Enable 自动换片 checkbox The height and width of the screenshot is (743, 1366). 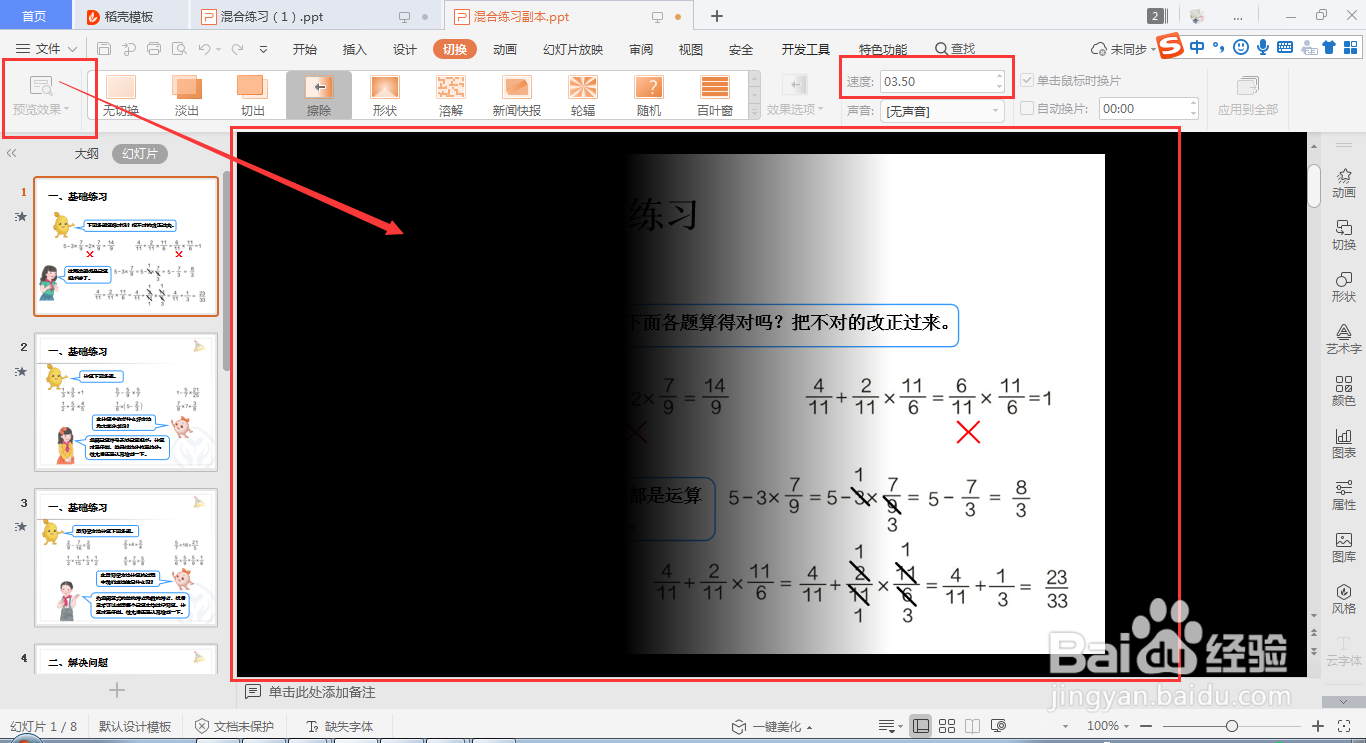pyautogui.click(x=1027, y=108)
